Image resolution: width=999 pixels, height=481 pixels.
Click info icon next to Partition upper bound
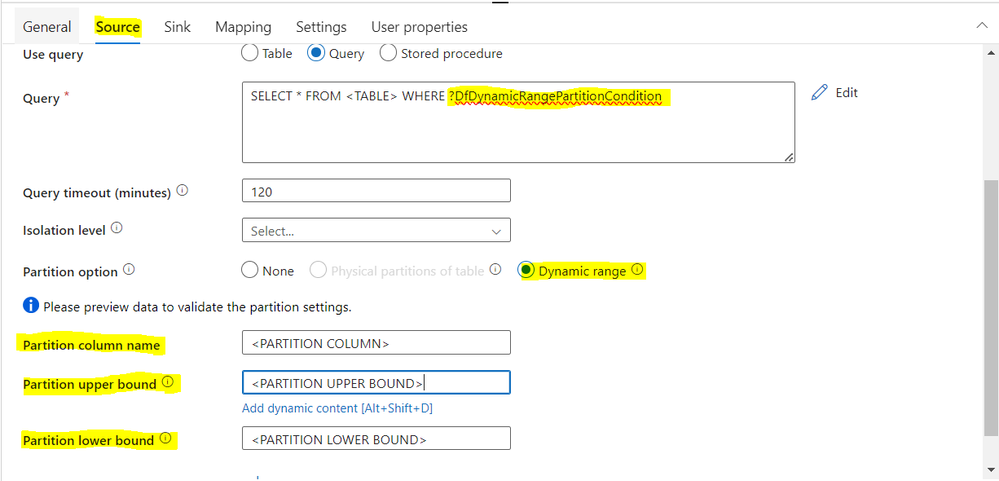[x=167, y=383]
